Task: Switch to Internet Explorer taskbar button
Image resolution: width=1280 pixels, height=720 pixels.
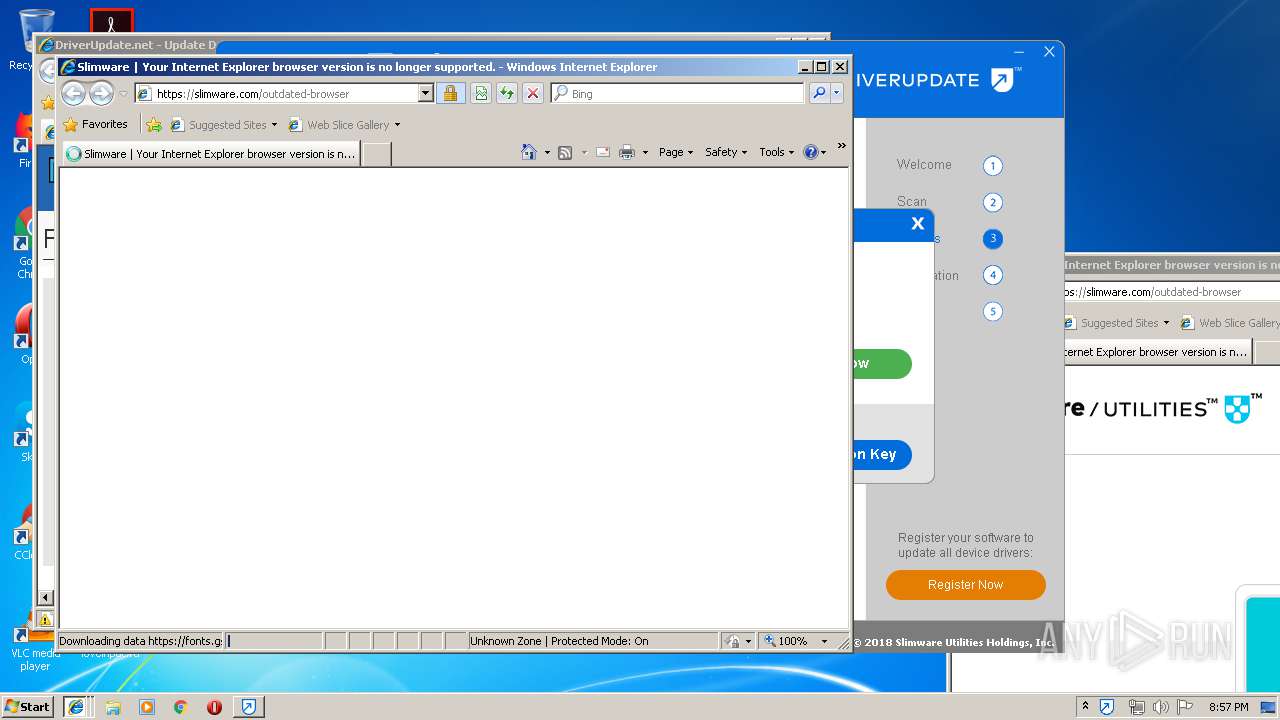Action: tap(76, 707)
